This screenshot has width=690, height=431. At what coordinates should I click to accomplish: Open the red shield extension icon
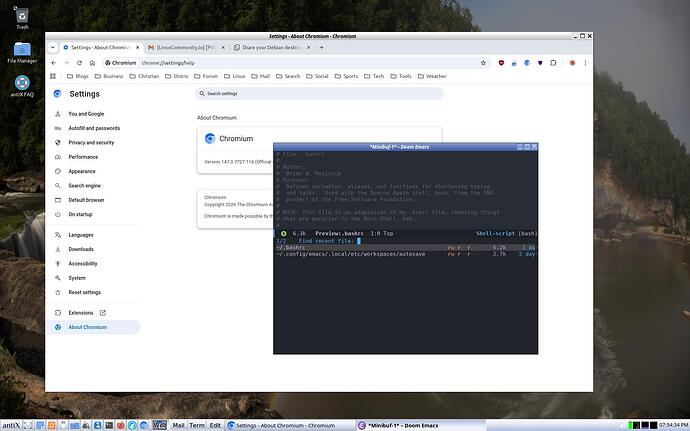pyautogui.click(x=501, y=63)
